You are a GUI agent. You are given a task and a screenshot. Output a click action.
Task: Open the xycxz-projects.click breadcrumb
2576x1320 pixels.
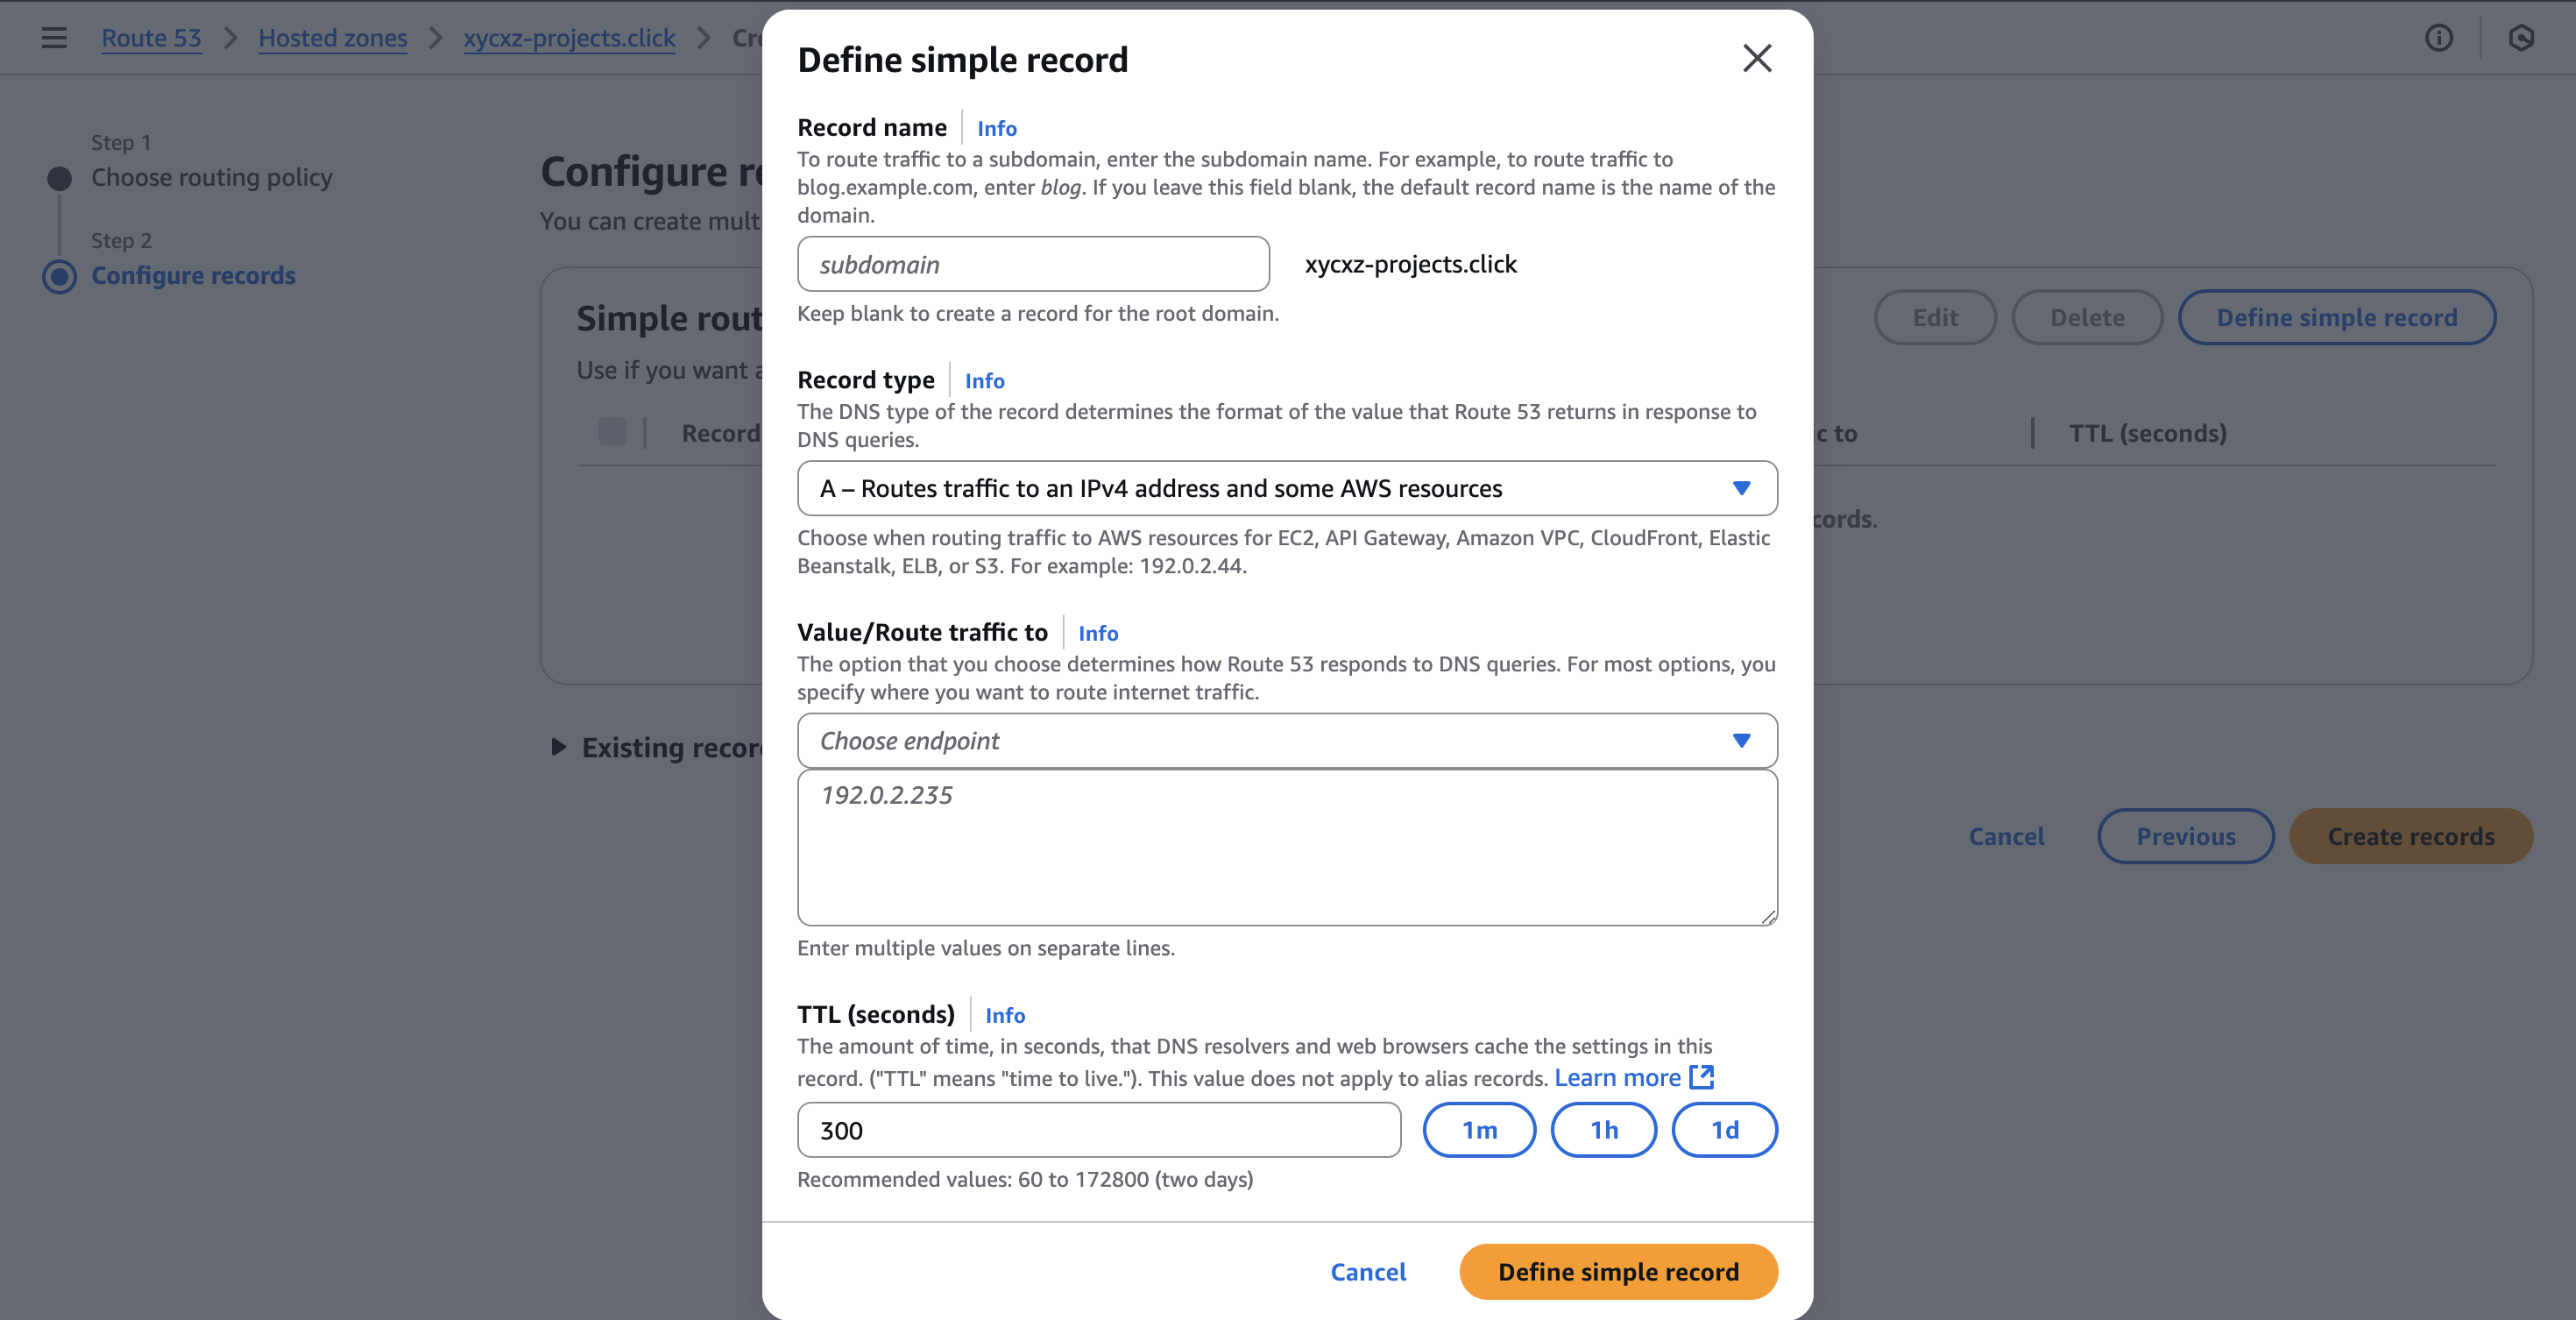[568, 38]
